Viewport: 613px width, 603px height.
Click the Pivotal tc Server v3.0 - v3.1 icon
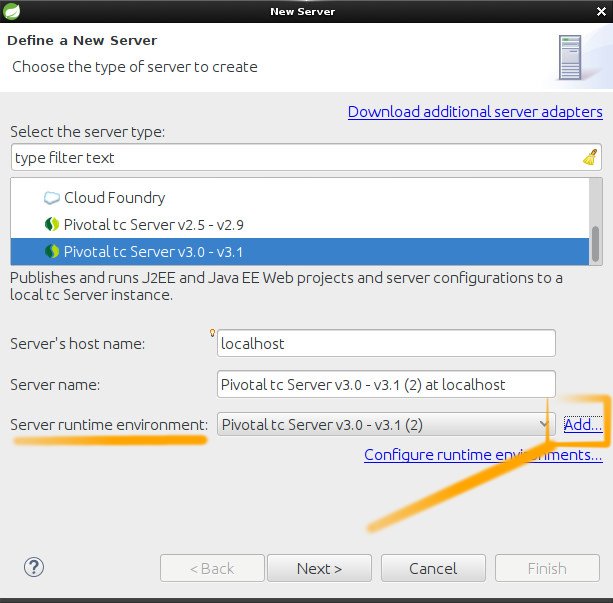pos(52,251)
